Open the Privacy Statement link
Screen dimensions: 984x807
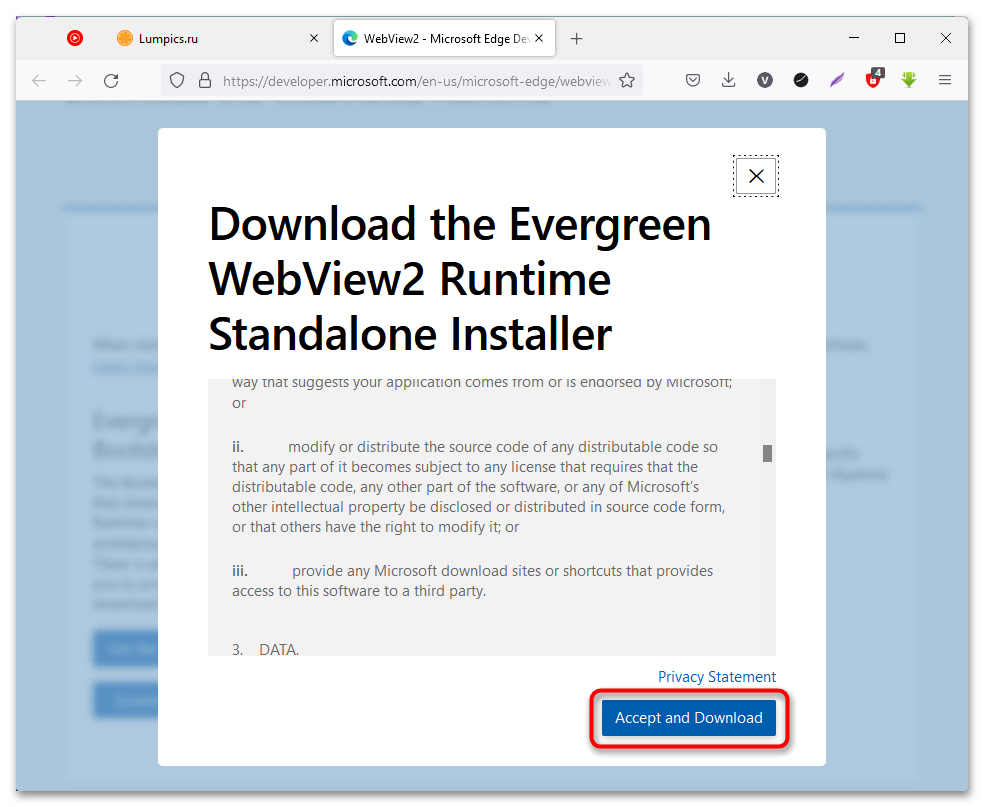click(716, 677)
